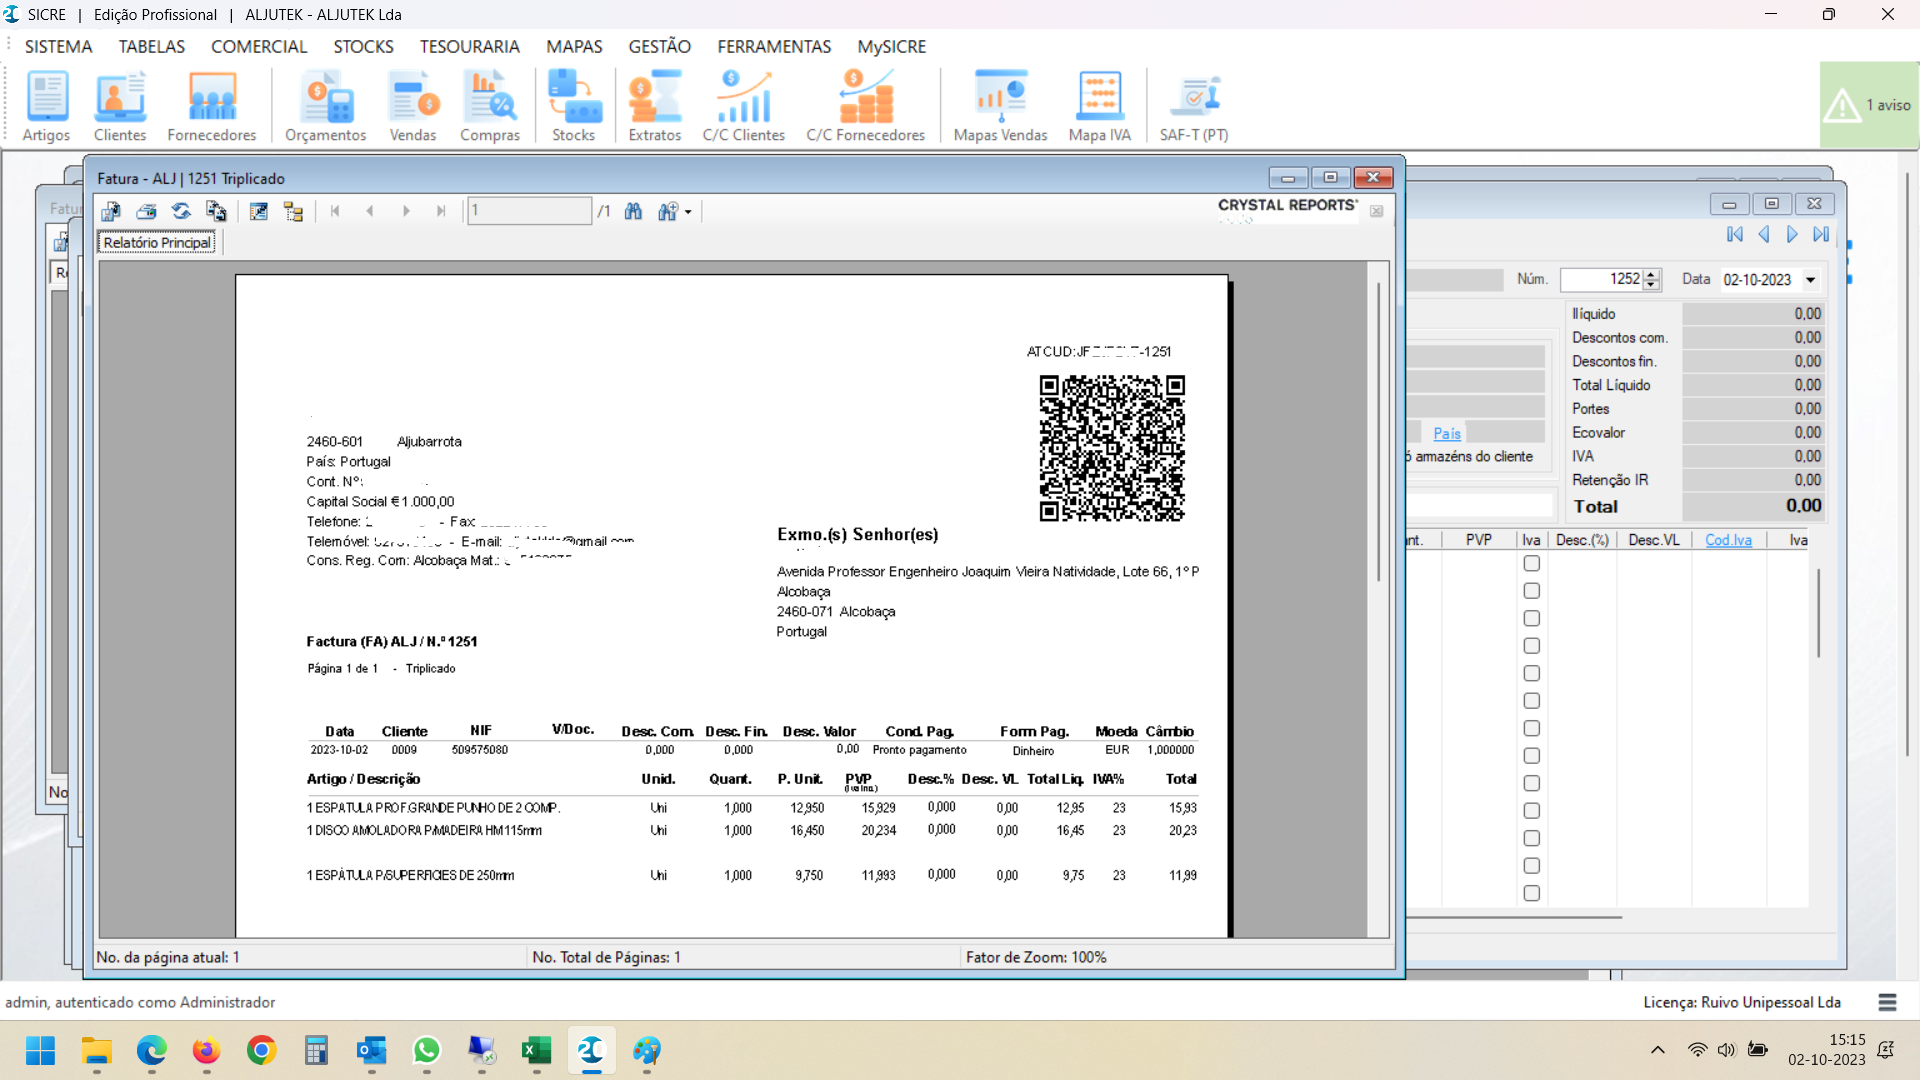Open the Fornecedores module
This screenshot has width=1920, height=1080.
tap(212, 106)
